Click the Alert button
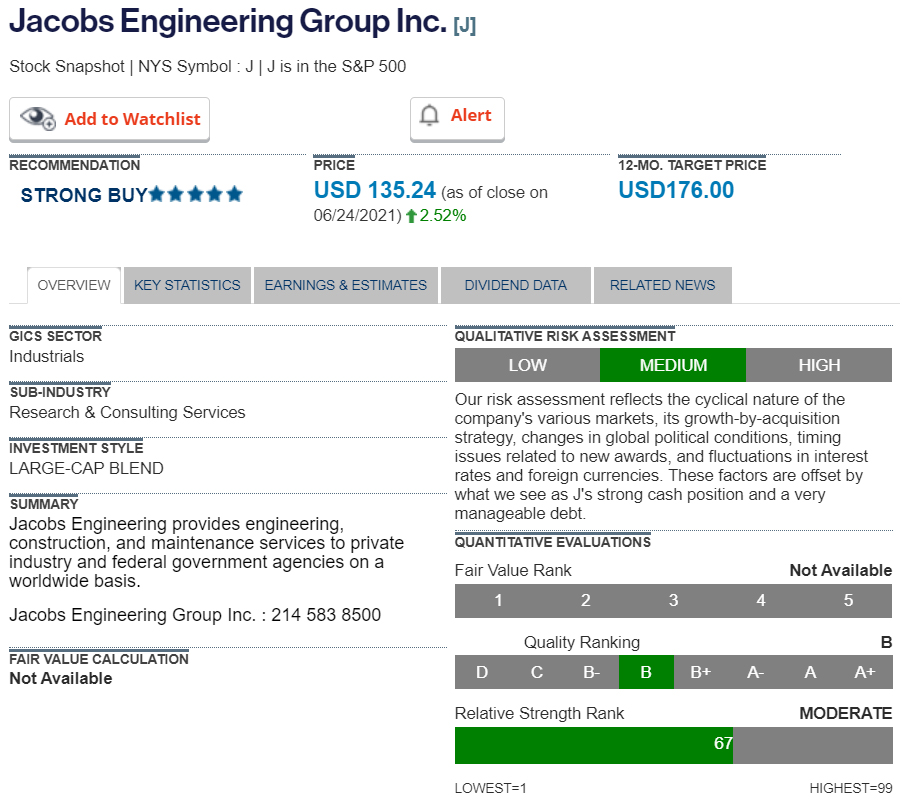This screenshot has height=801, width=907. [x=457, y=117]
